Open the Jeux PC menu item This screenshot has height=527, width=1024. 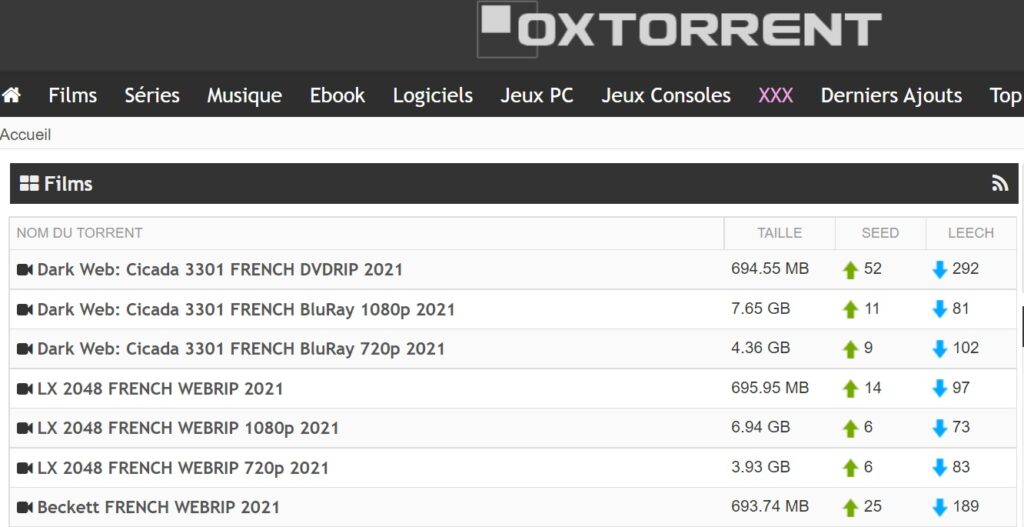(537, 95)
